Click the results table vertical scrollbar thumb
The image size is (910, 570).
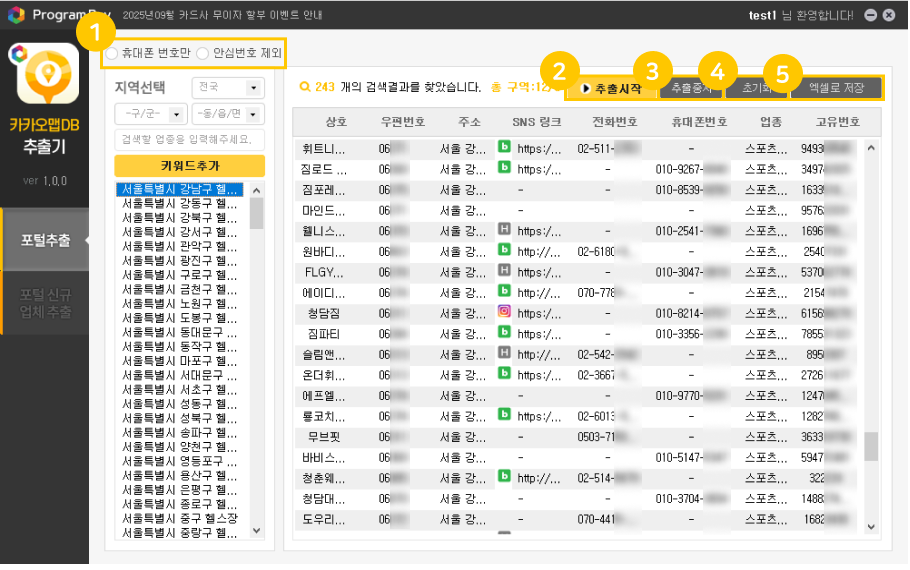(x=870, y=445)
